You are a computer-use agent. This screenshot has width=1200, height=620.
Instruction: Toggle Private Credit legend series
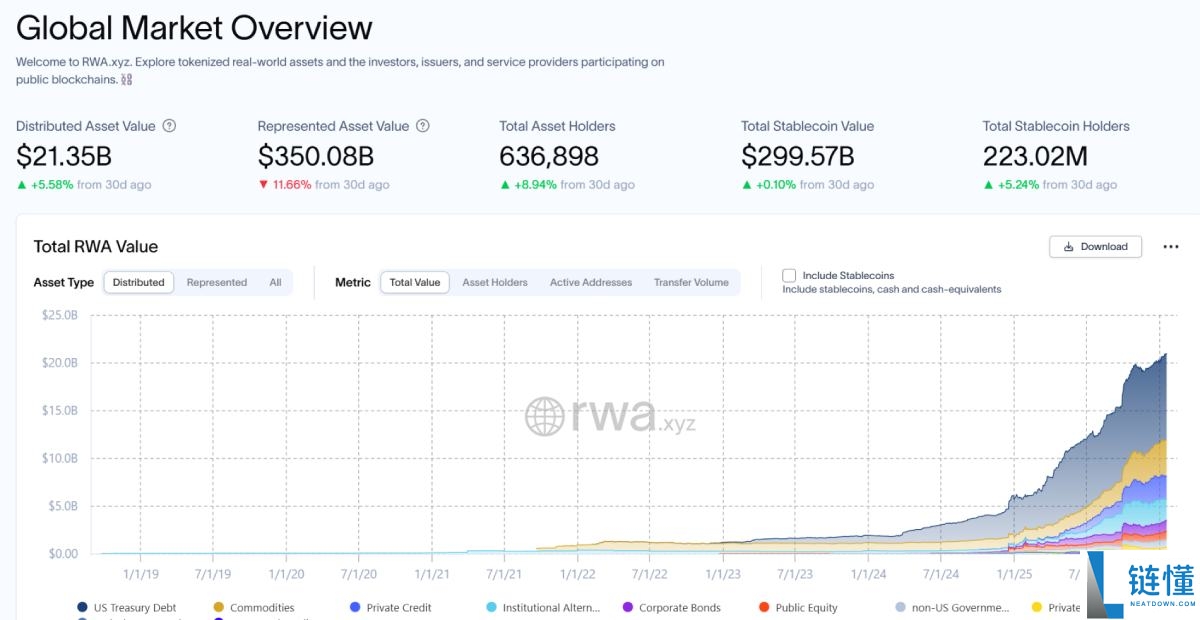tap(390, 607)
